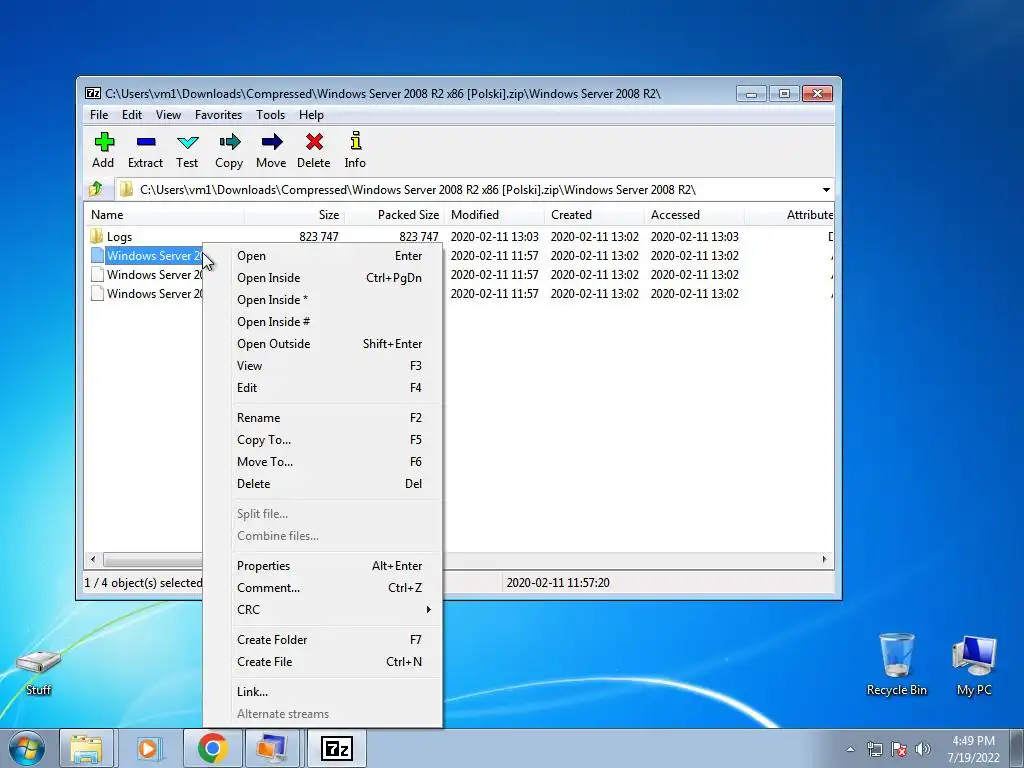Choose Properties in the context menu
This screenshot has width=1024, height=768.
coord(323,566)
